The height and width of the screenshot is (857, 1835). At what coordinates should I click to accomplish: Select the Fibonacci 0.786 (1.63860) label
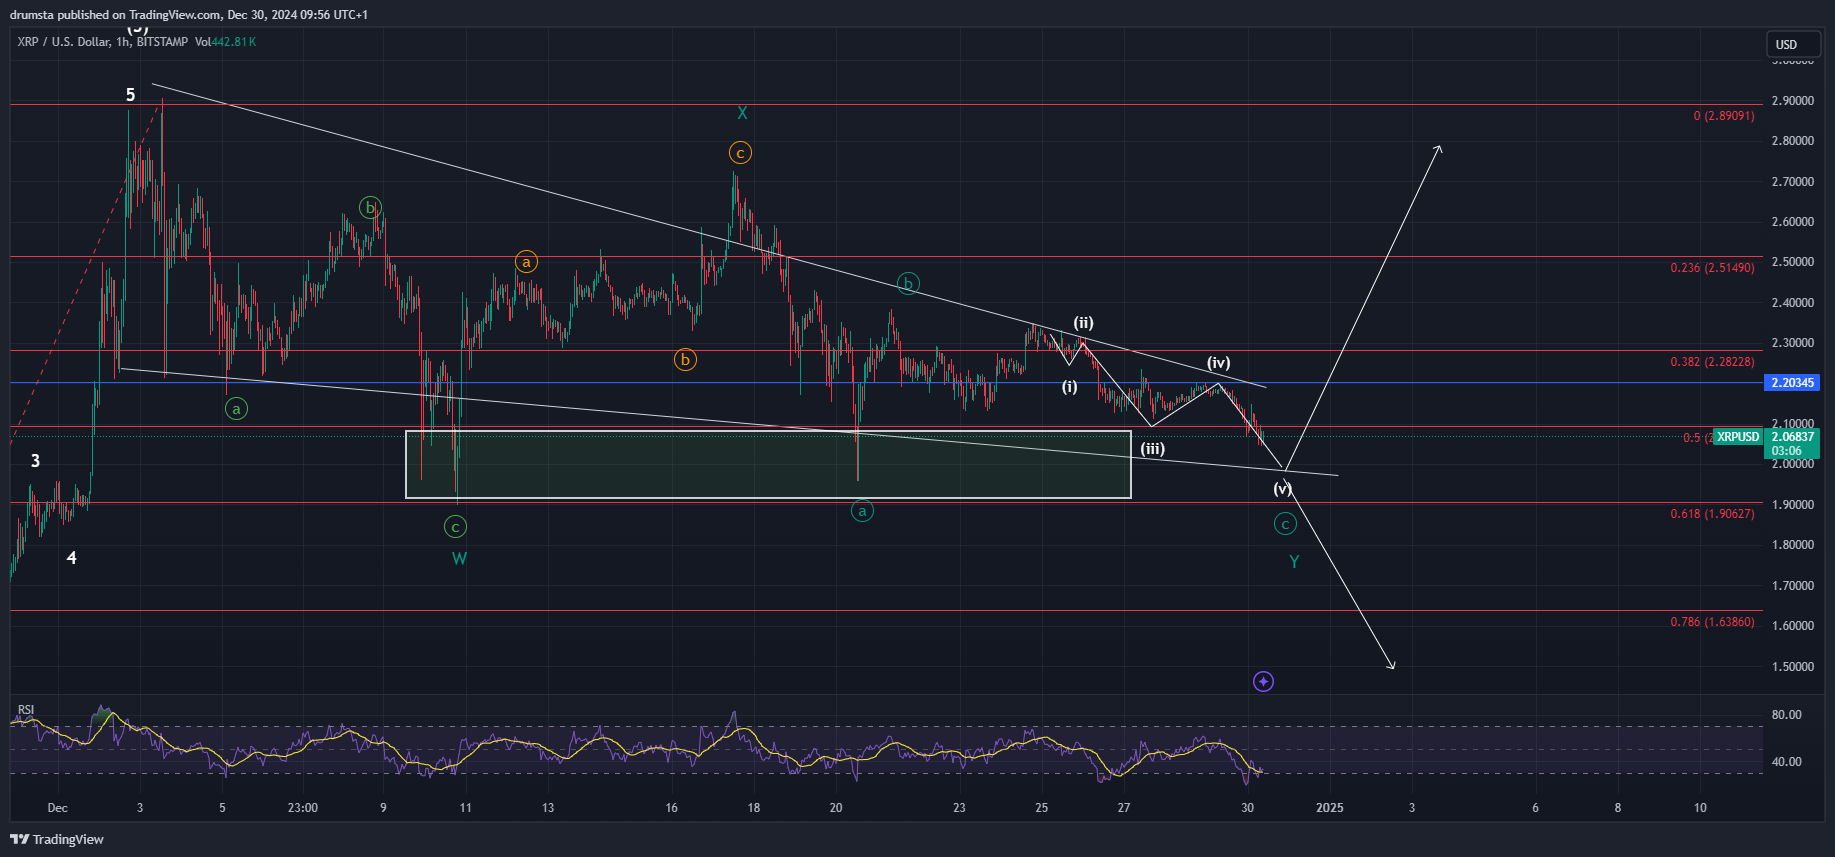(1712, 622)
